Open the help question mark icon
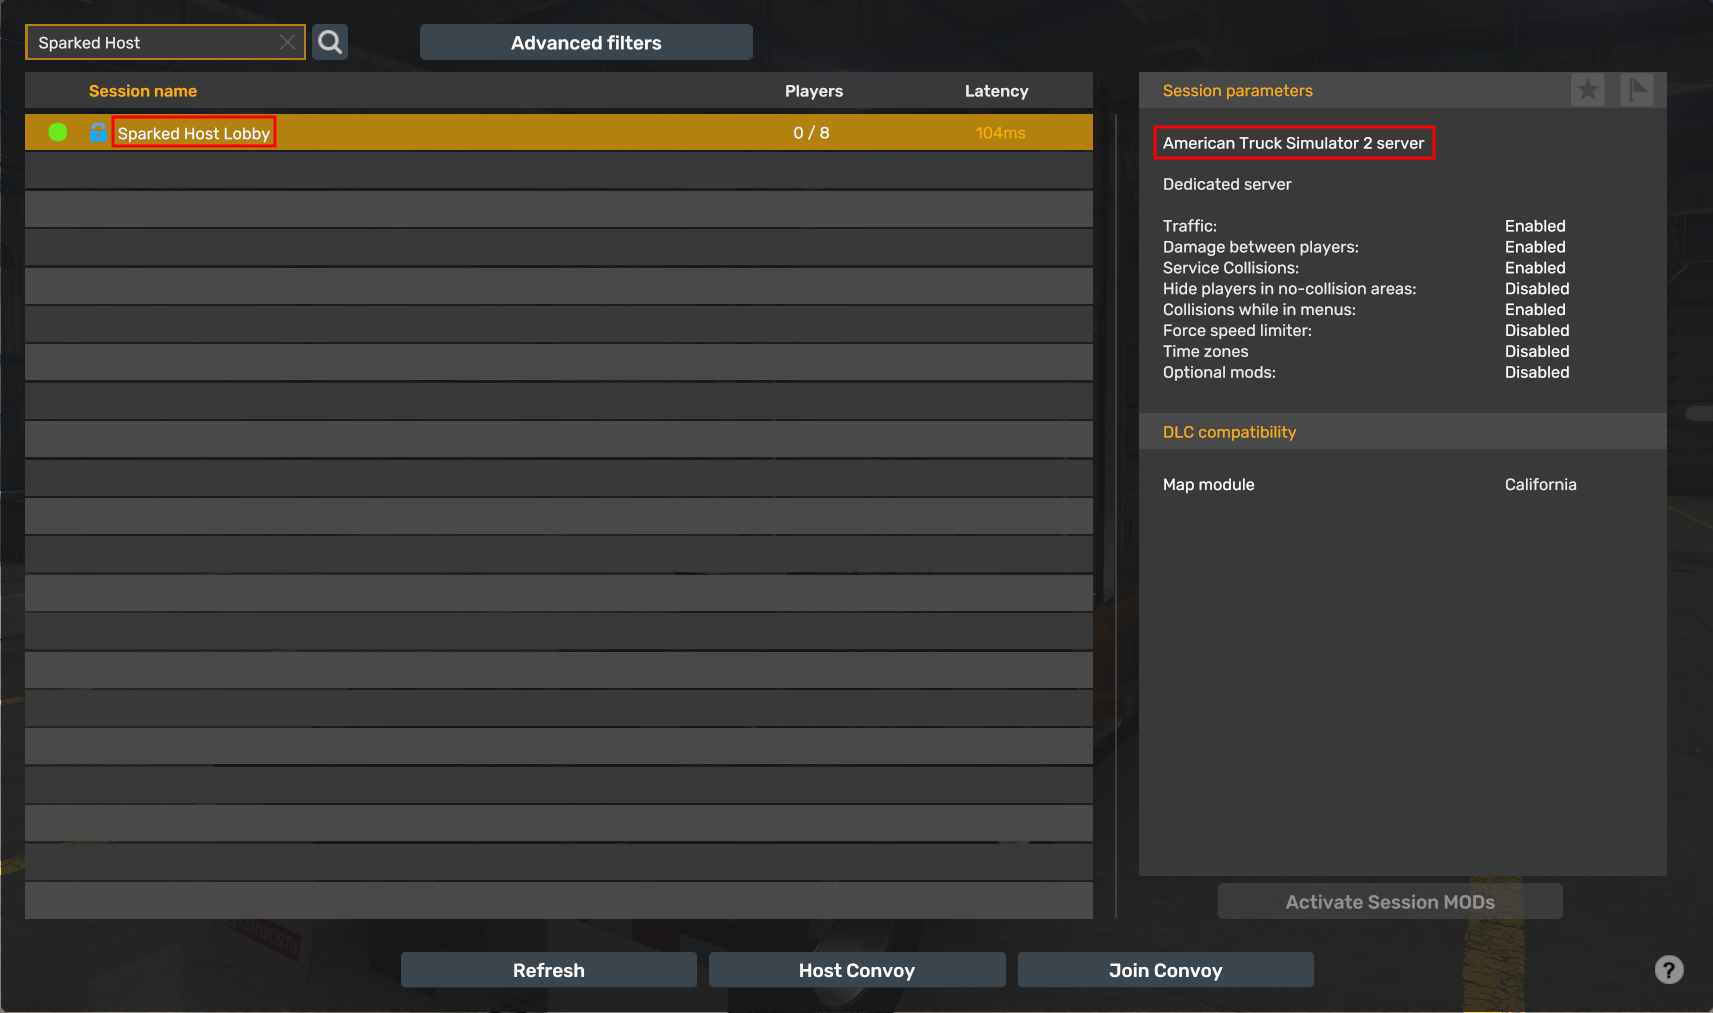Viewport: 1713px width, 1013px height. click(1668, 970)
